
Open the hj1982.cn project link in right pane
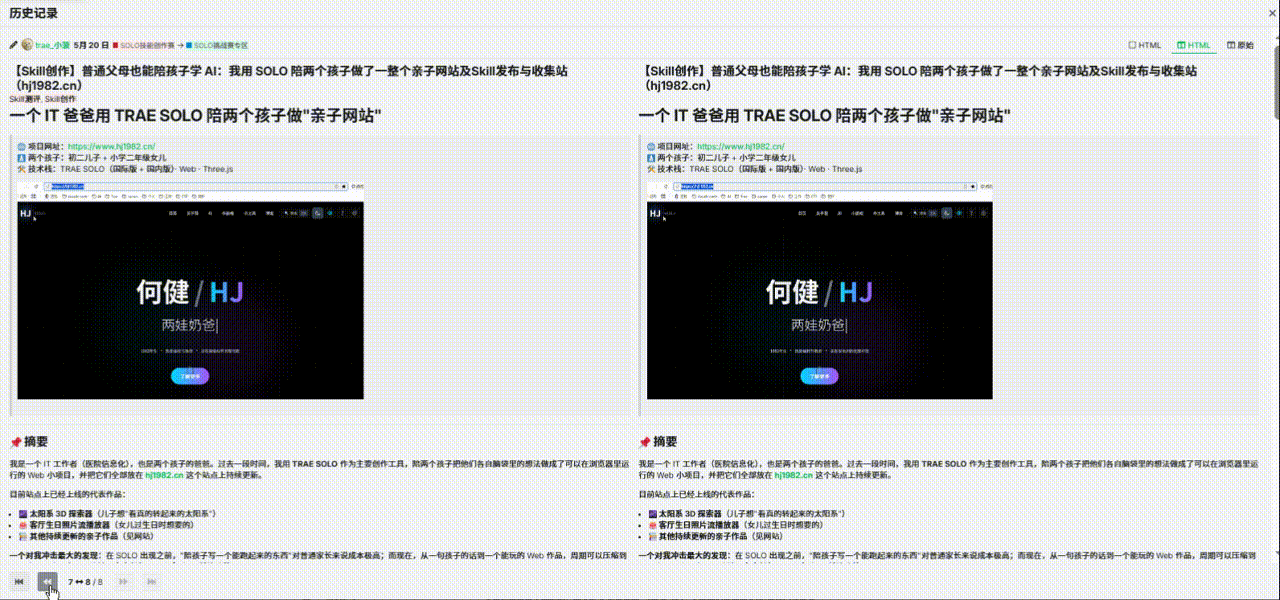(740, 146)
